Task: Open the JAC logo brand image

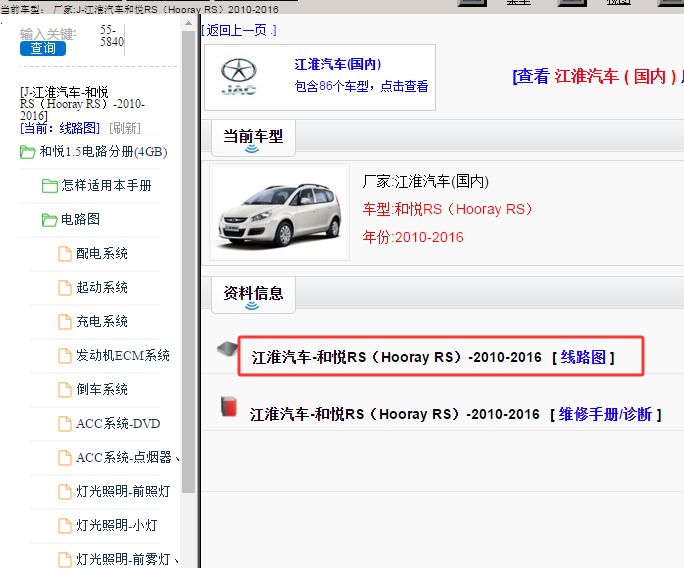Action: click(239, 77)
